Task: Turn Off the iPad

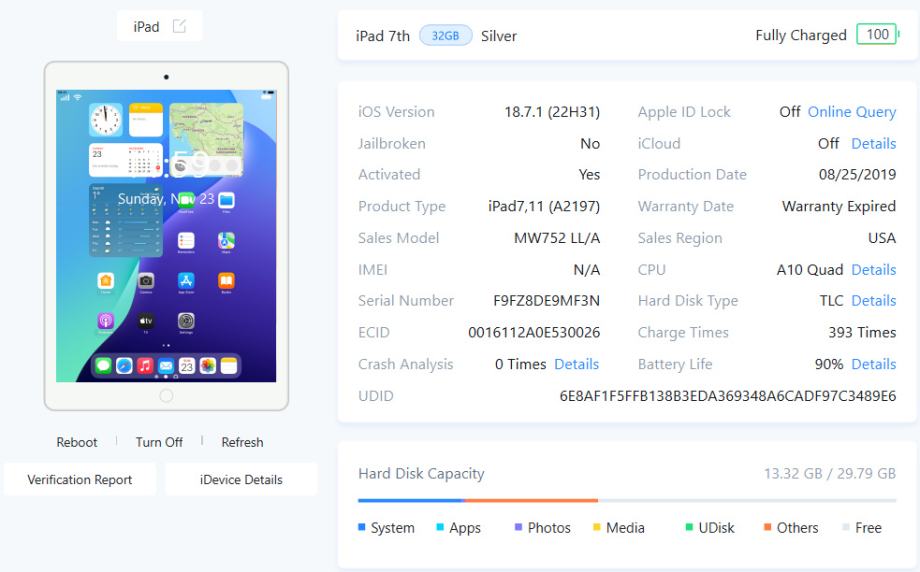Action: click(x=159, y=442)
